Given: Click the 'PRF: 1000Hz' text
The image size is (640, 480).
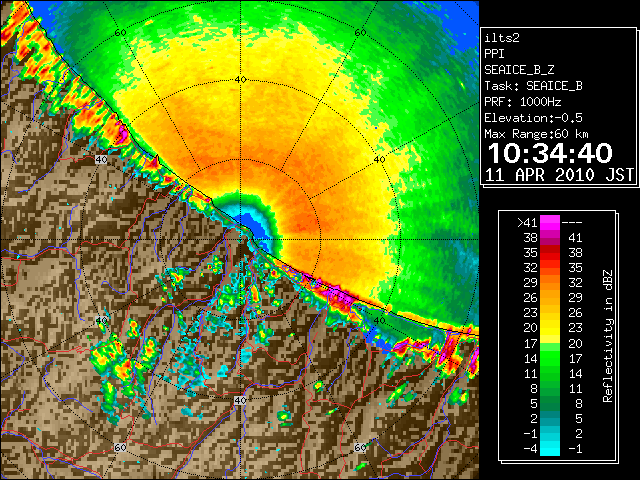Looking at the screenshot, I should [x=523, y=102].
